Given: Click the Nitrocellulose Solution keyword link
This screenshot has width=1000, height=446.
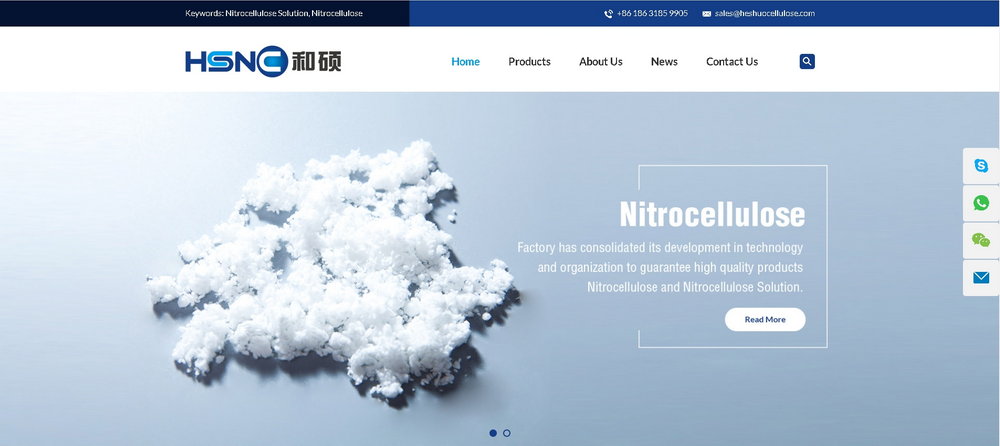Looking at the screenshot, I should [267, 13].
